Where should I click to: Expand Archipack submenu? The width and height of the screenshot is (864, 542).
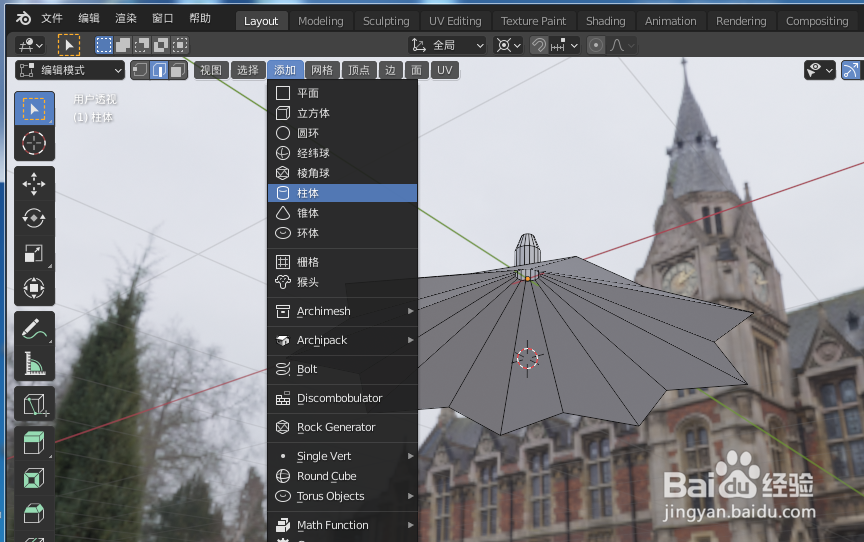pyautogui.click(x=342, y=340)
